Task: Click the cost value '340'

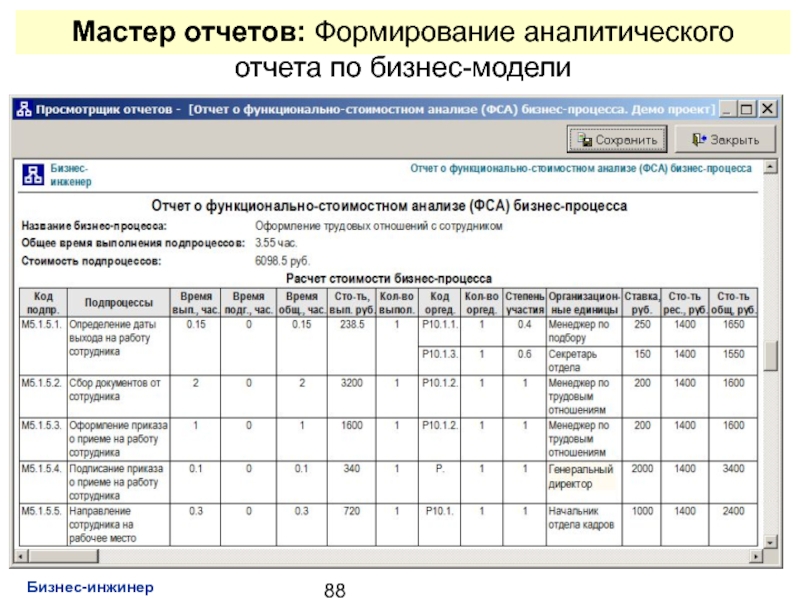Action: (352, 468)
